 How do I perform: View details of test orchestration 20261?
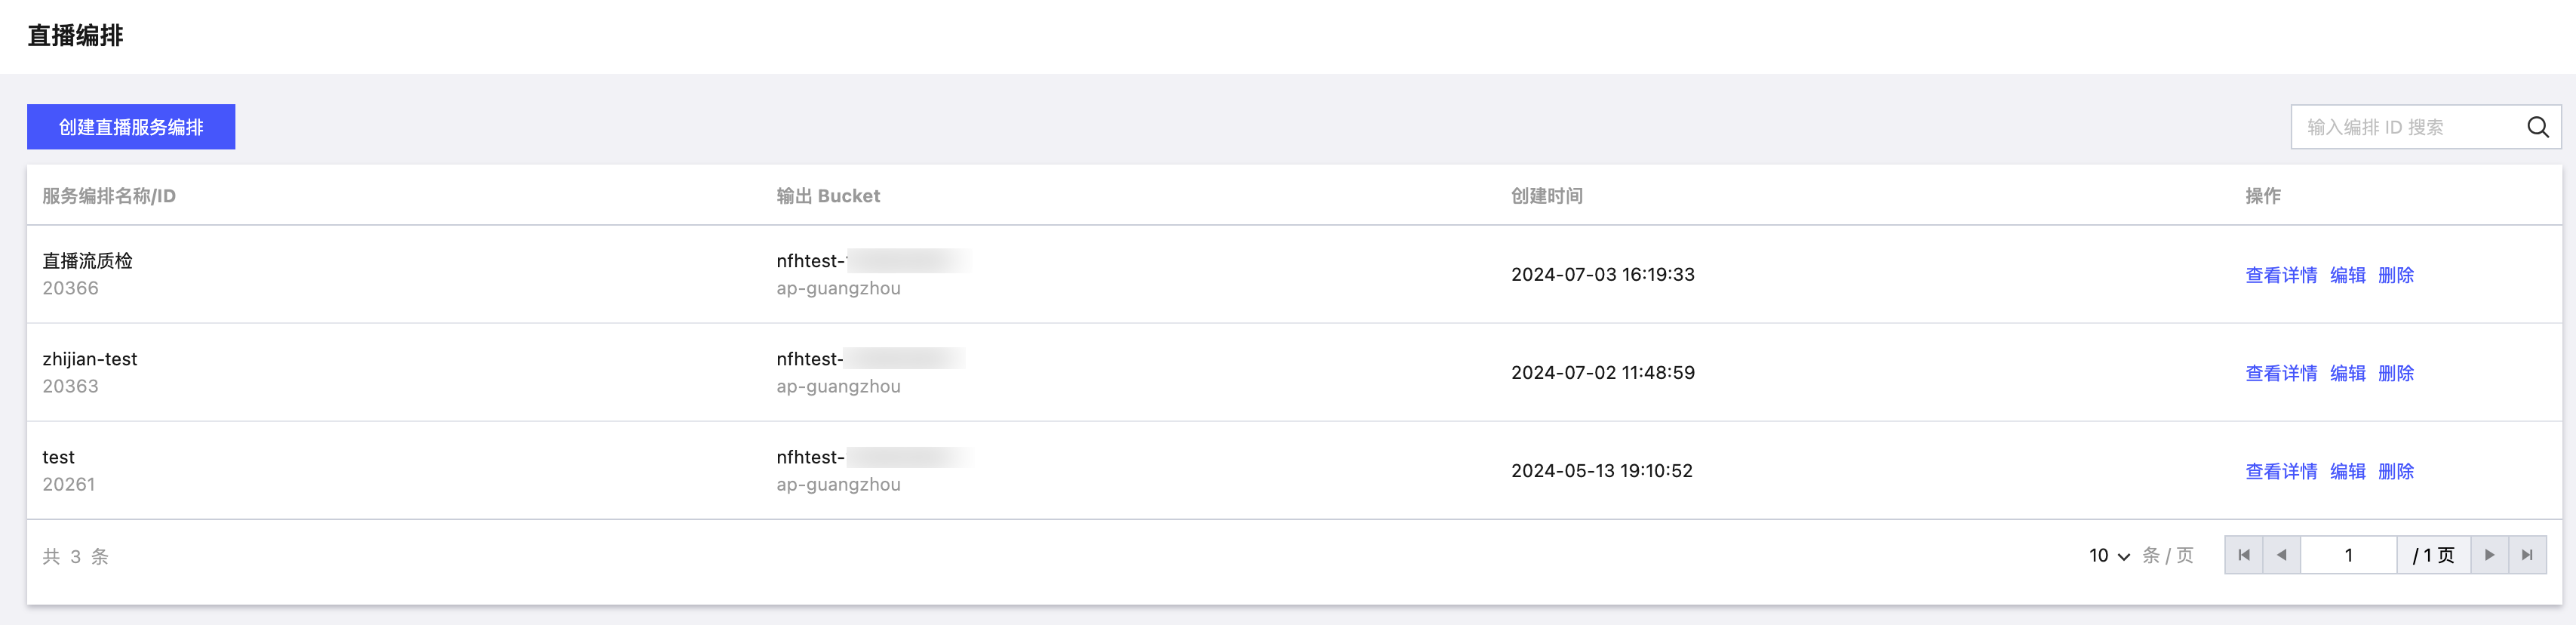click(2281, 471)
